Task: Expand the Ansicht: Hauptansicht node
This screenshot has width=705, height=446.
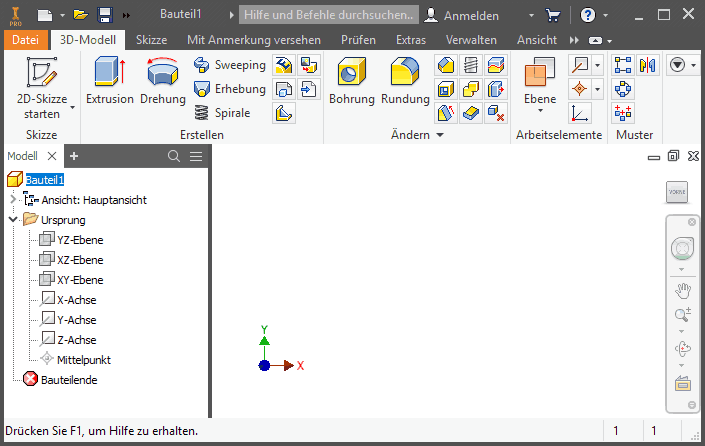Action: pyautogui.click(x=13, y=200)
